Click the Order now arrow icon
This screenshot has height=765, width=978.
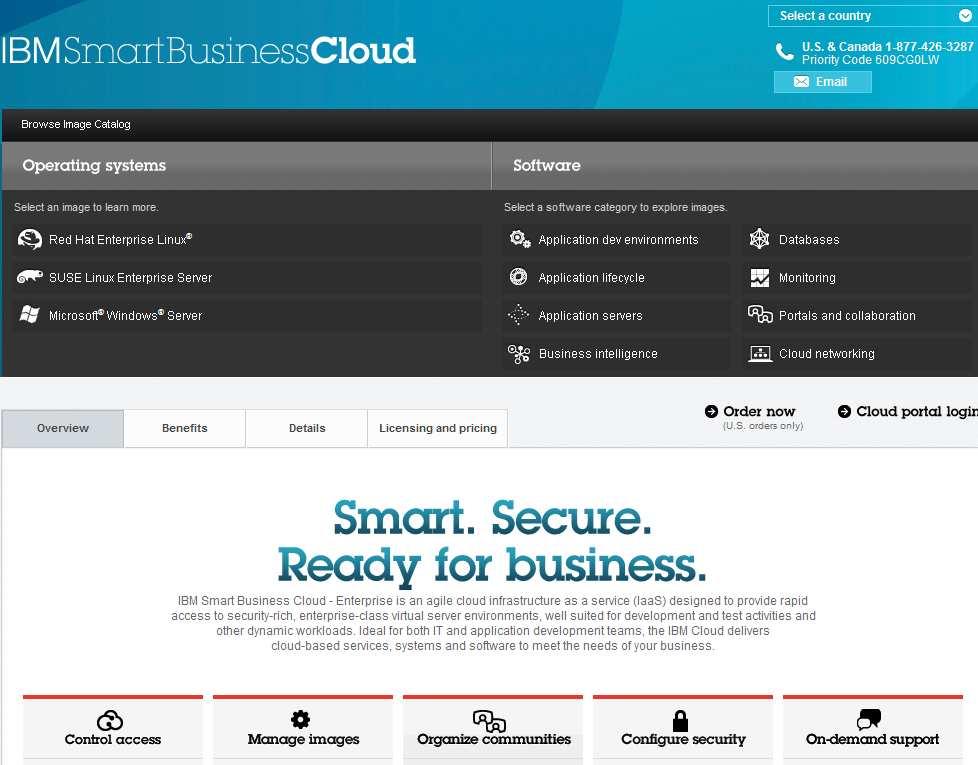coord(711,411)
